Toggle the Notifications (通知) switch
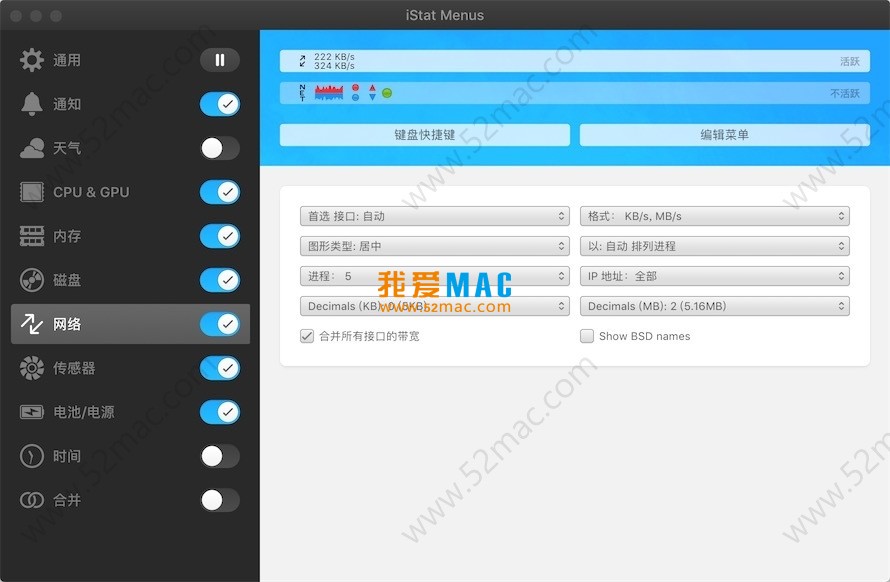Image resolution: width=890 pixels, height=582 pixels. pos(220,104)
